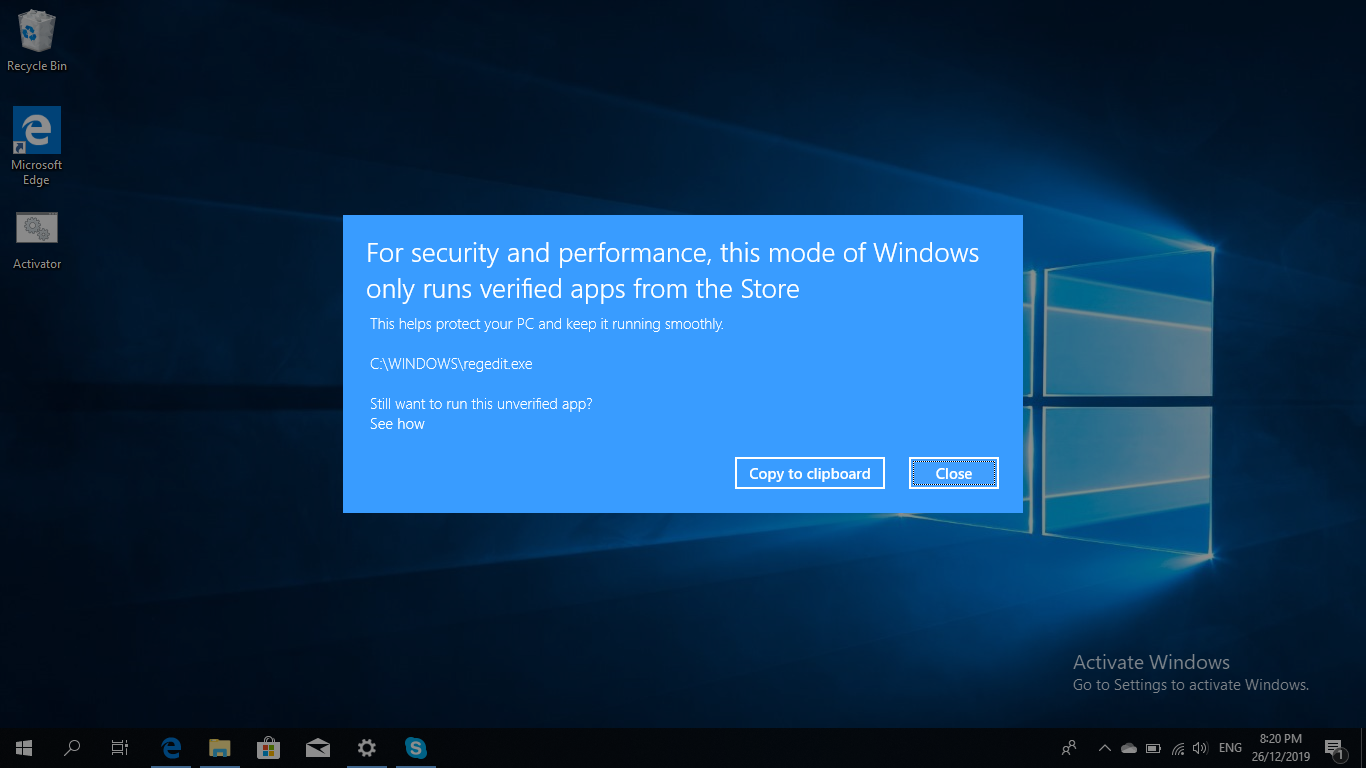Open Skype from the taskbar
This screenshot has height=768, width=1366.
pyautogui.click(x=416, y=747)
